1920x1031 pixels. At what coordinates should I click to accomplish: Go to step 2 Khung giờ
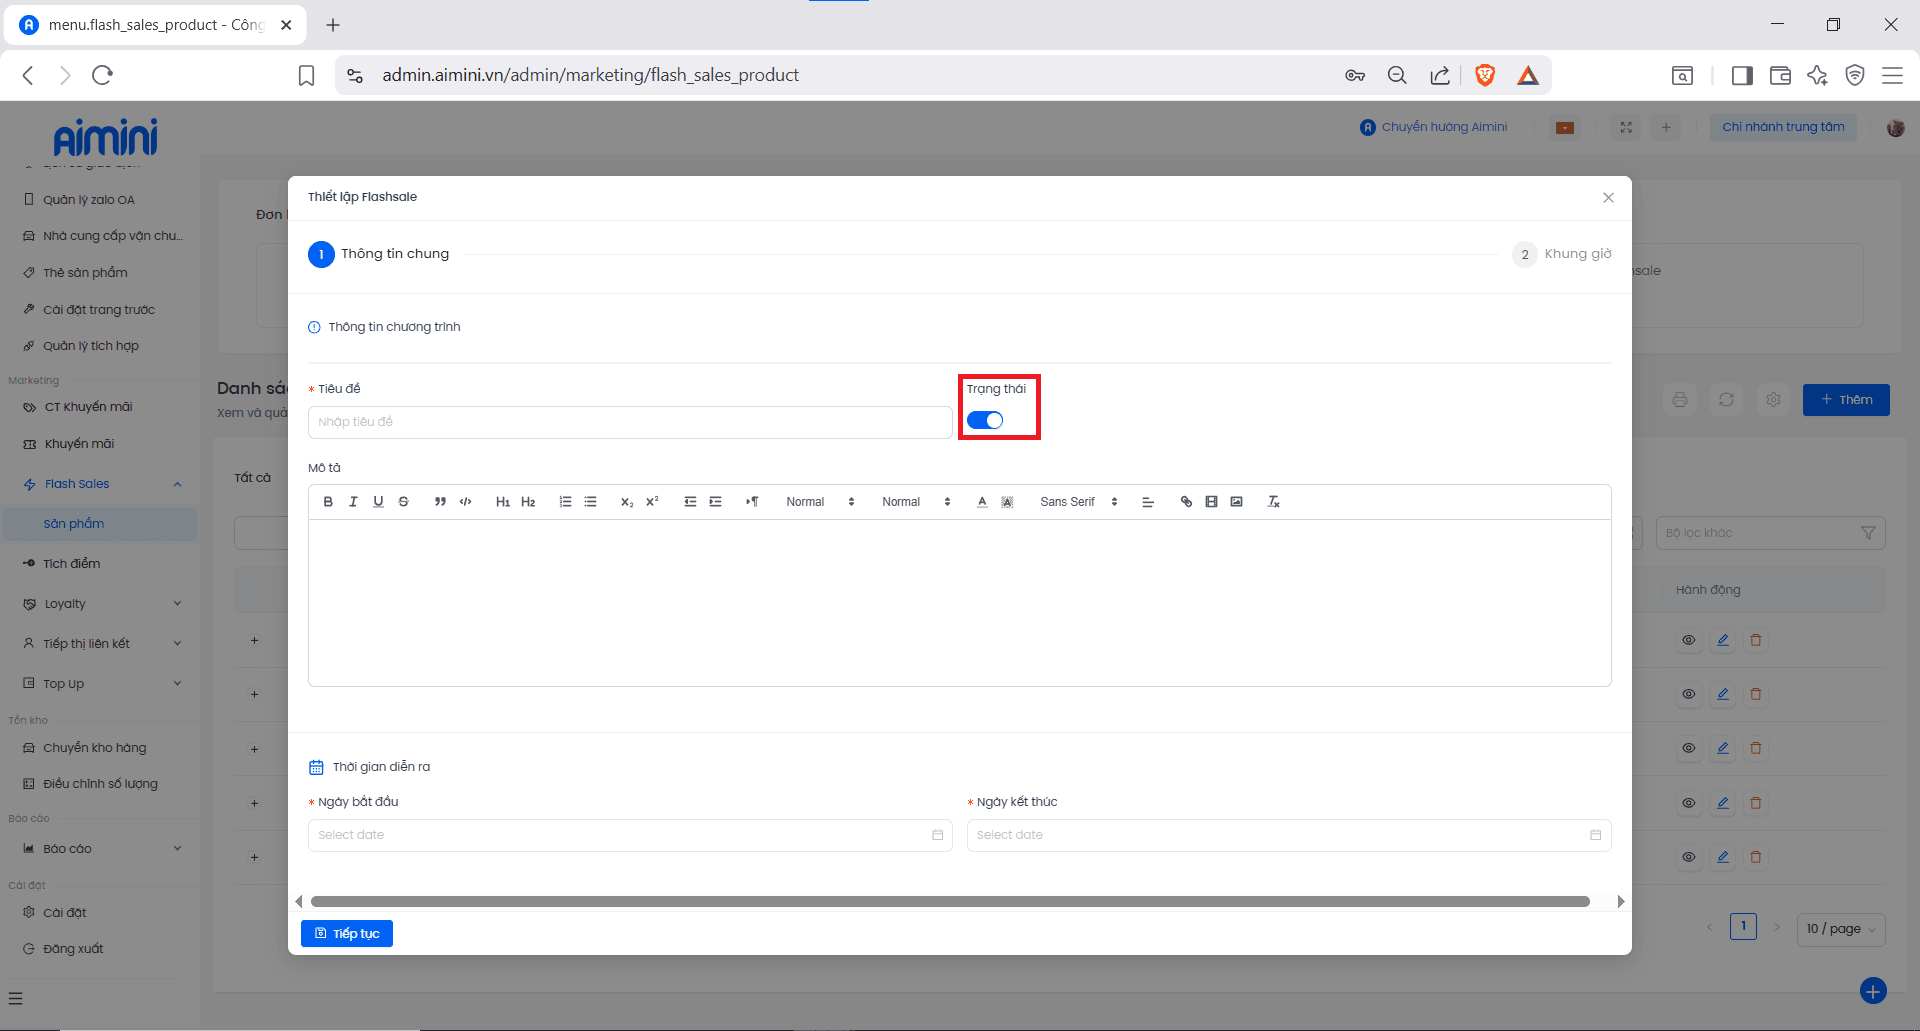[x=1562, y=254]
